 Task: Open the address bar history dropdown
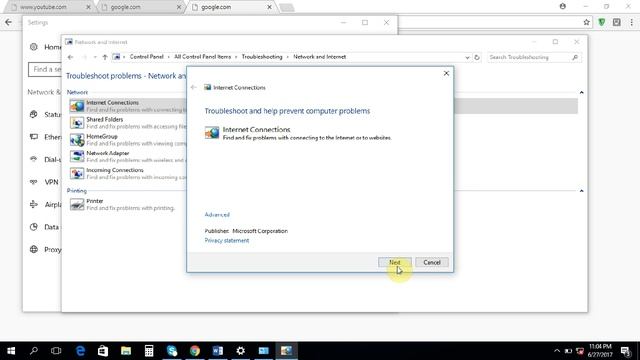(x=467, y=58)
